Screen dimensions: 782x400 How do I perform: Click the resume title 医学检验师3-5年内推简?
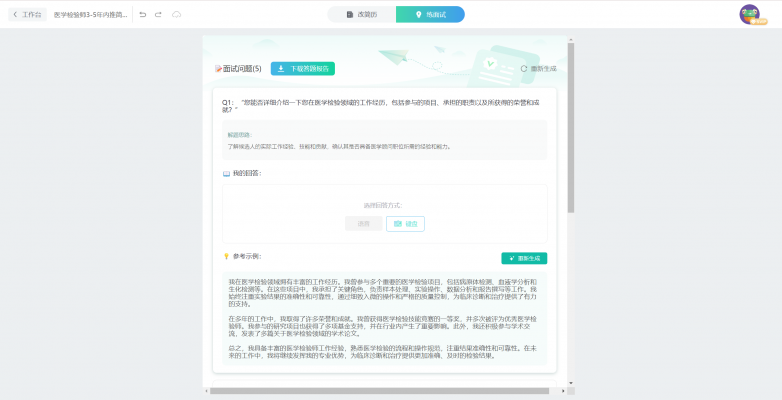tap(90, 14)
